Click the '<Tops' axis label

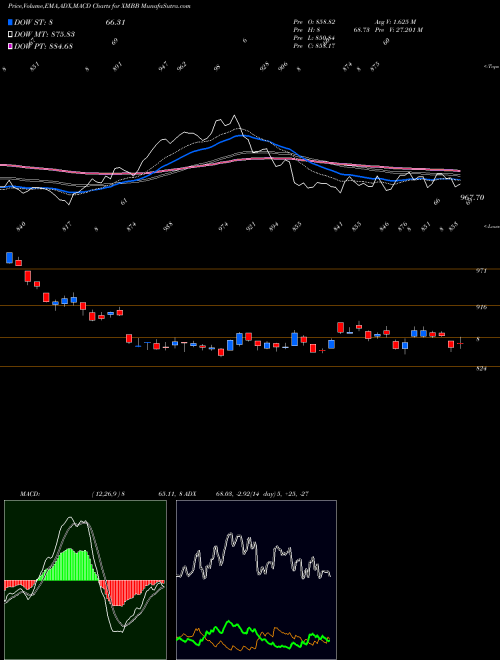(491, 67)
